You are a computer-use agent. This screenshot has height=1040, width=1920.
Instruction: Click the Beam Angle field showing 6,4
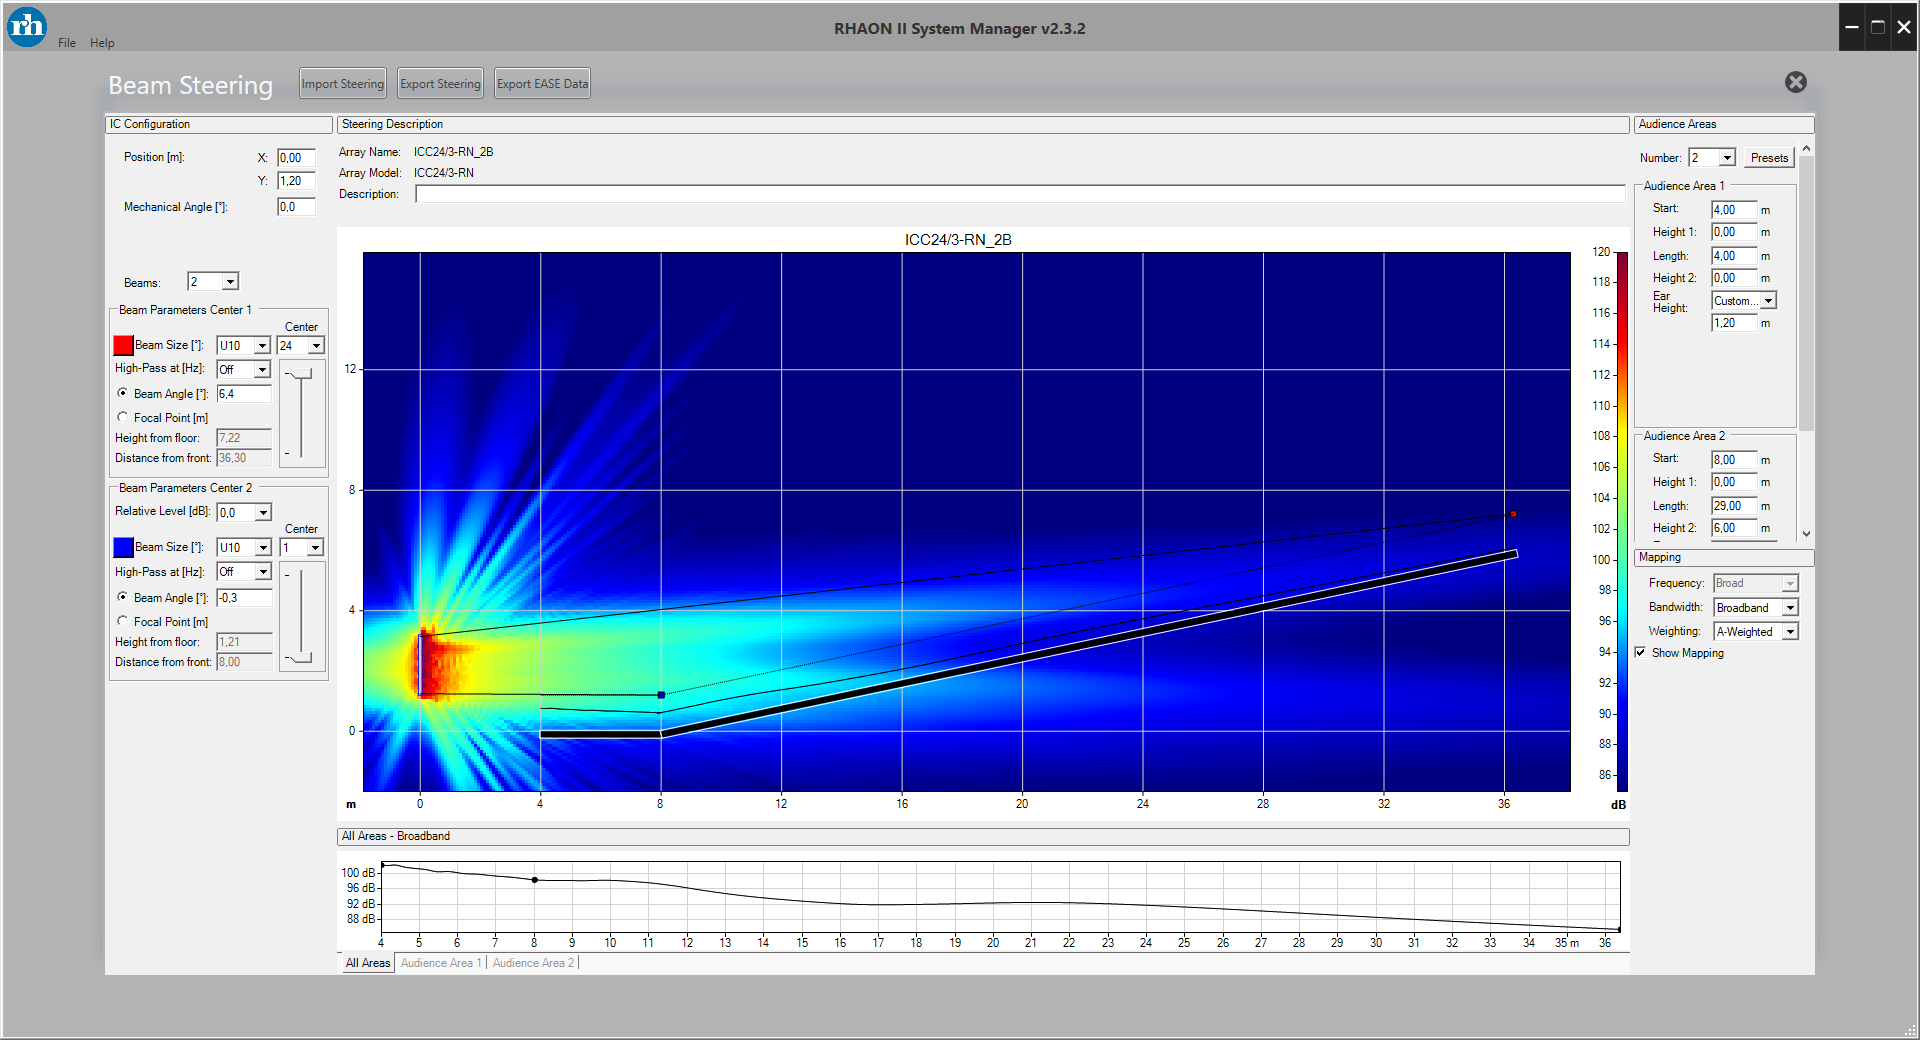(244, 394)
